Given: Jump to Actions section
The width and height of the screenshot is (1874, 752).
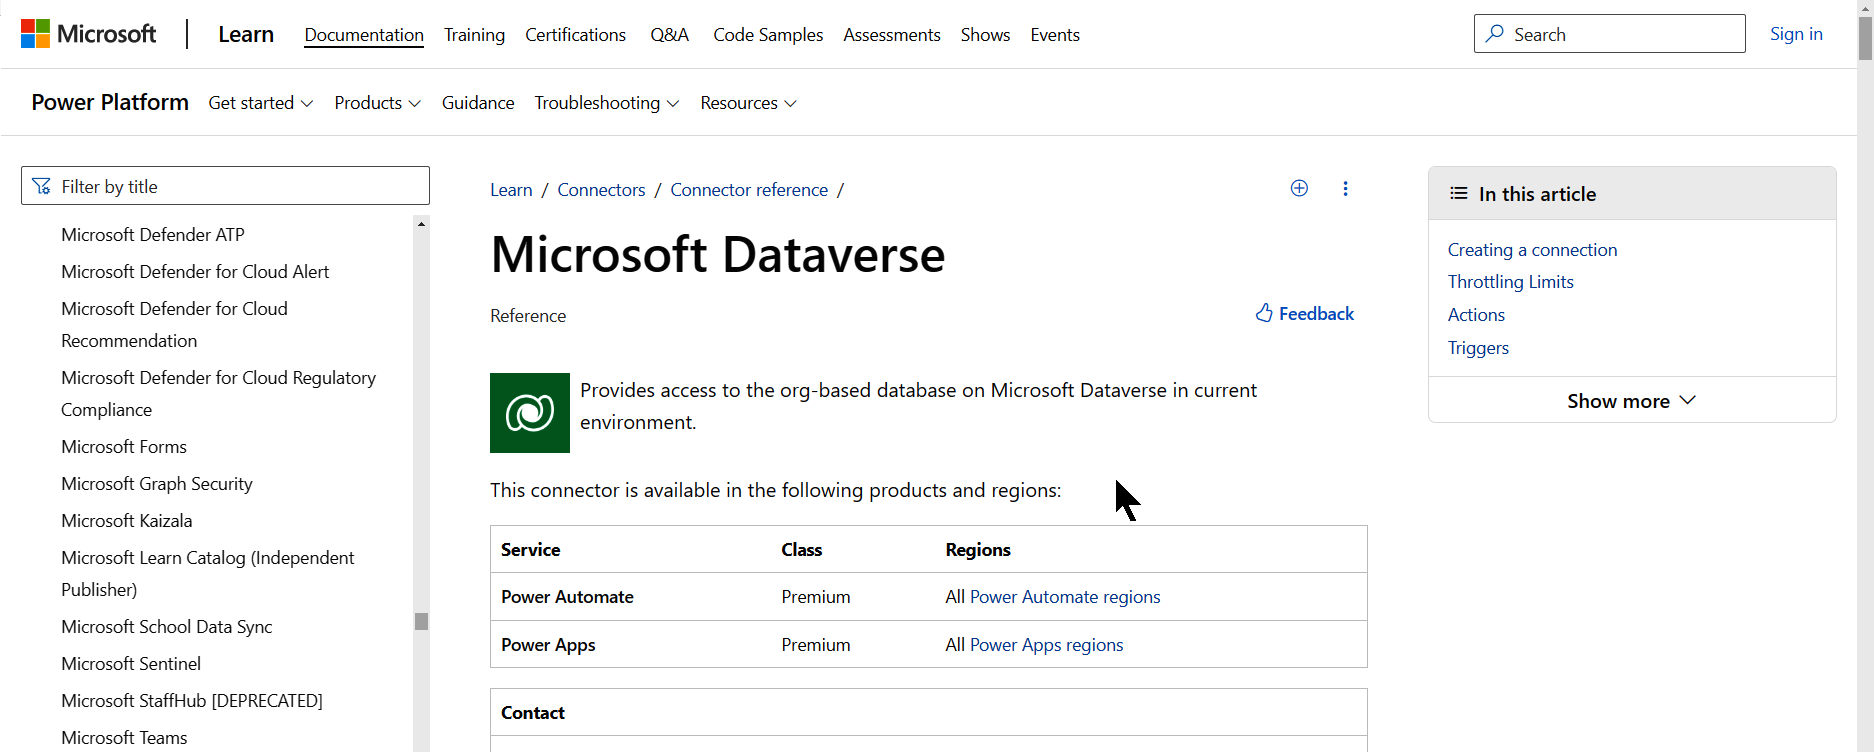Looking at the screenshot, I should tap(1476, 315).
